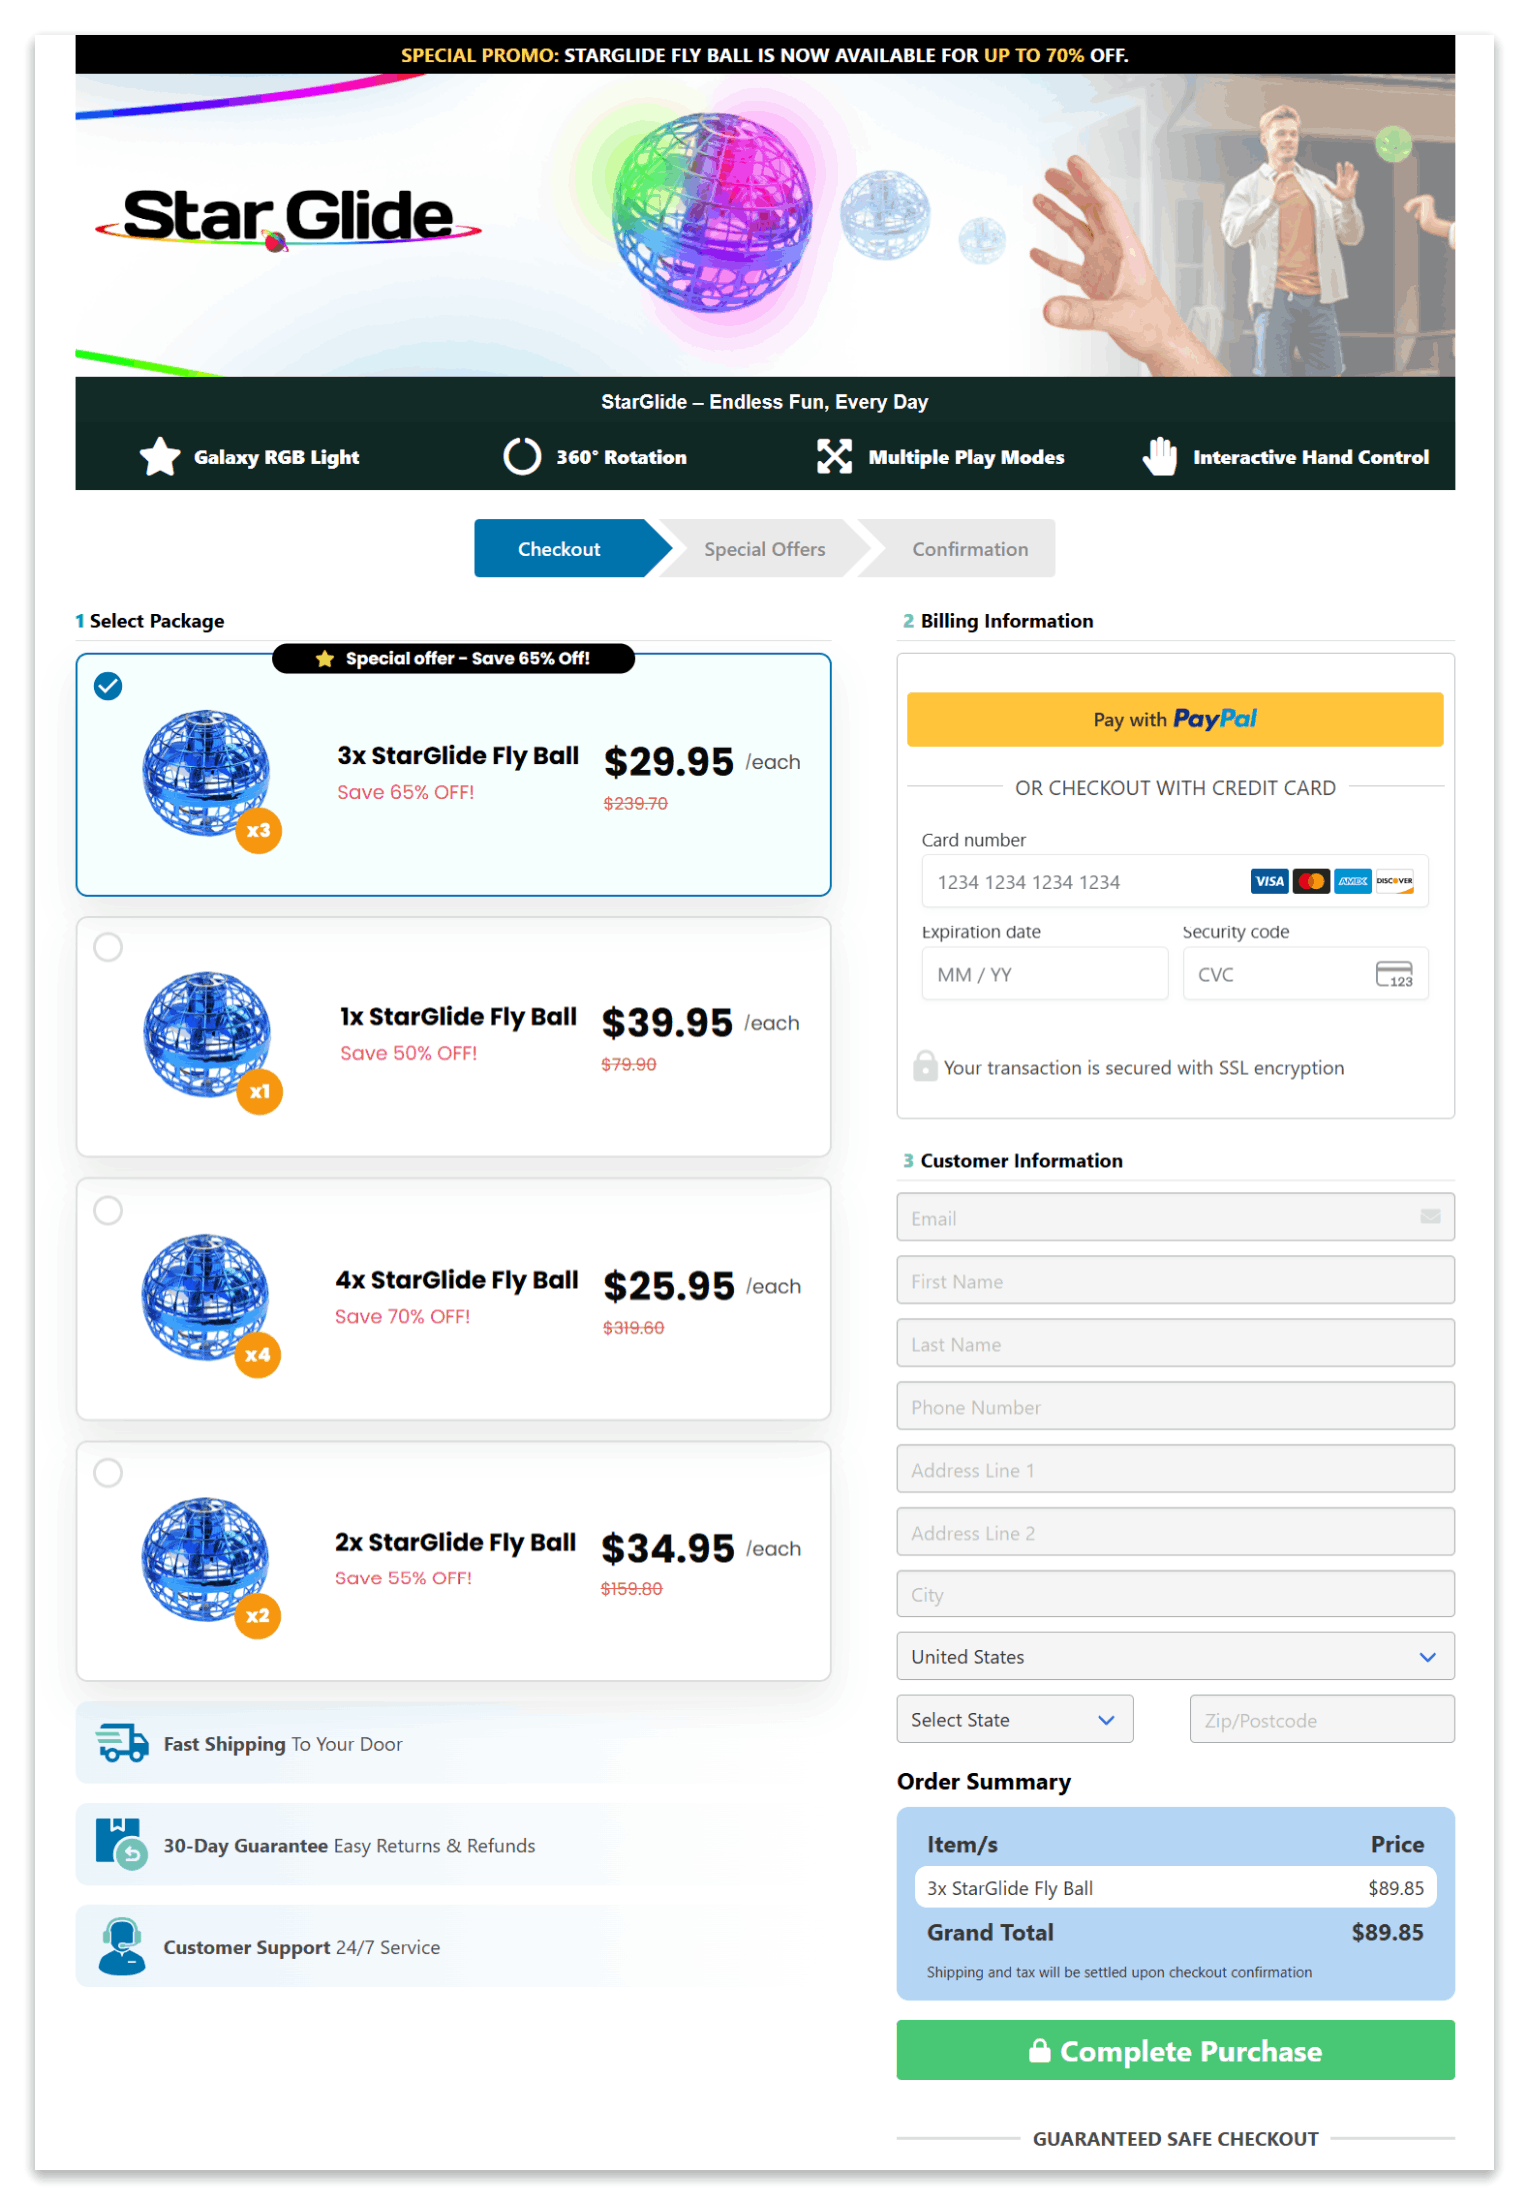Image resolution: width=1529 pixels, height=2205 pixels.
Task: Click the Customer Support headset icon
Action: click(x=122, y=1946)
